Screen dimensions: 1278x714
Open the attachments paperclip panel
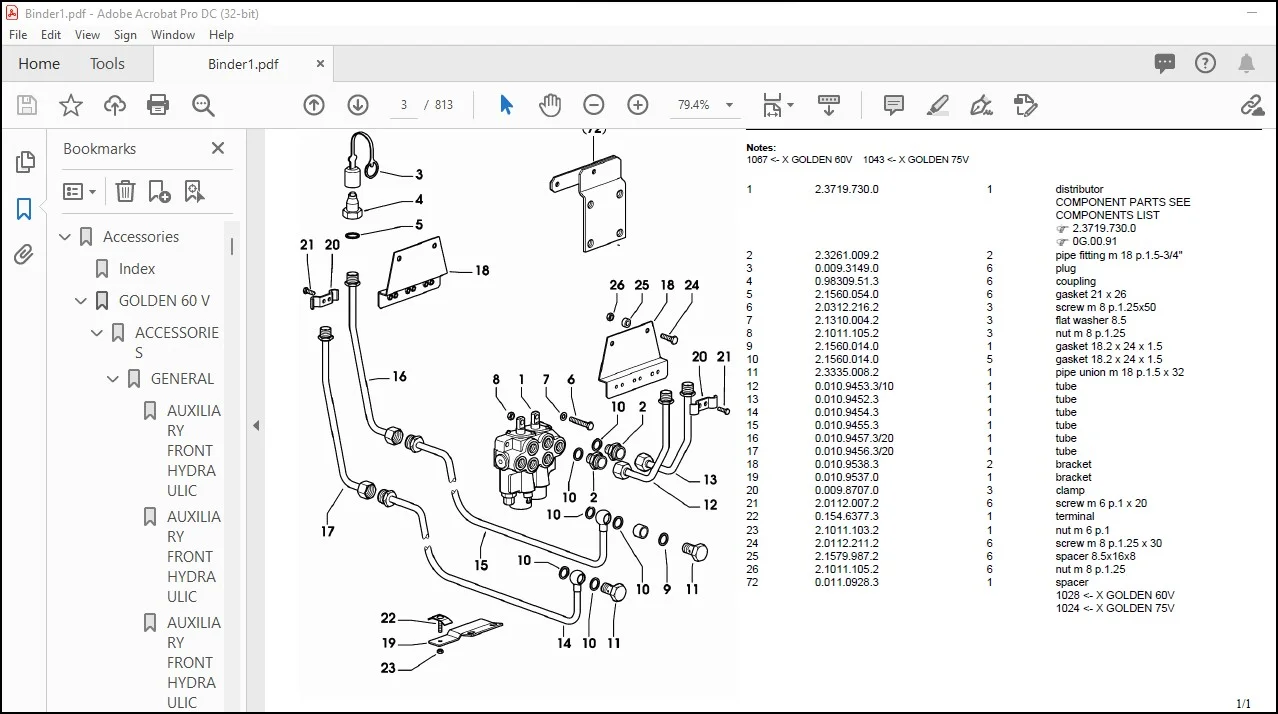click(25, 254)
